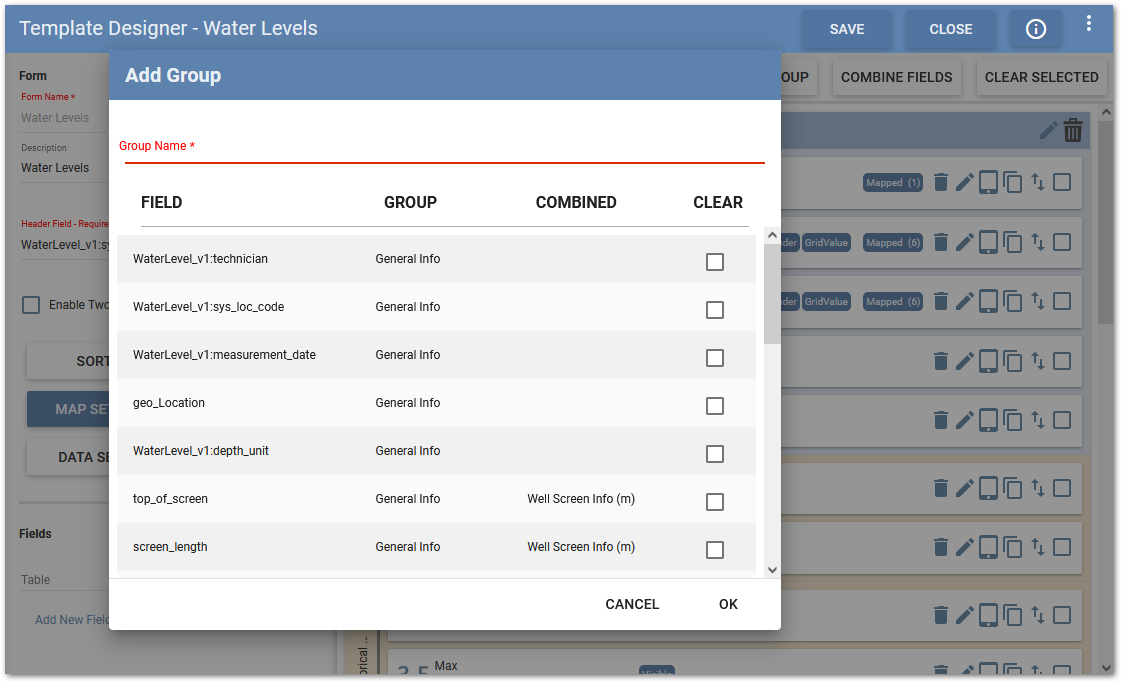The image size is (1122, 683).
Task: Click the tablet device icon in the Mapped (1) row
Action: [x=988, y=183]
